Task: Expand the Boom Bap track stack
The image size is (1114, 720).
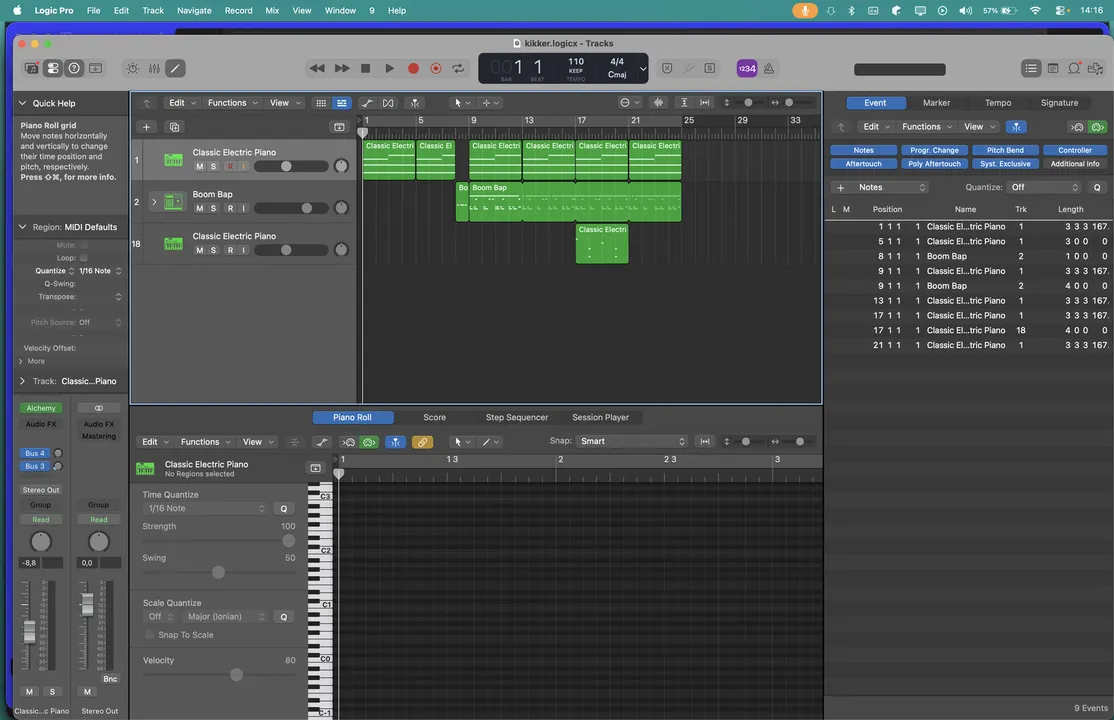Action: click(154, 202)
